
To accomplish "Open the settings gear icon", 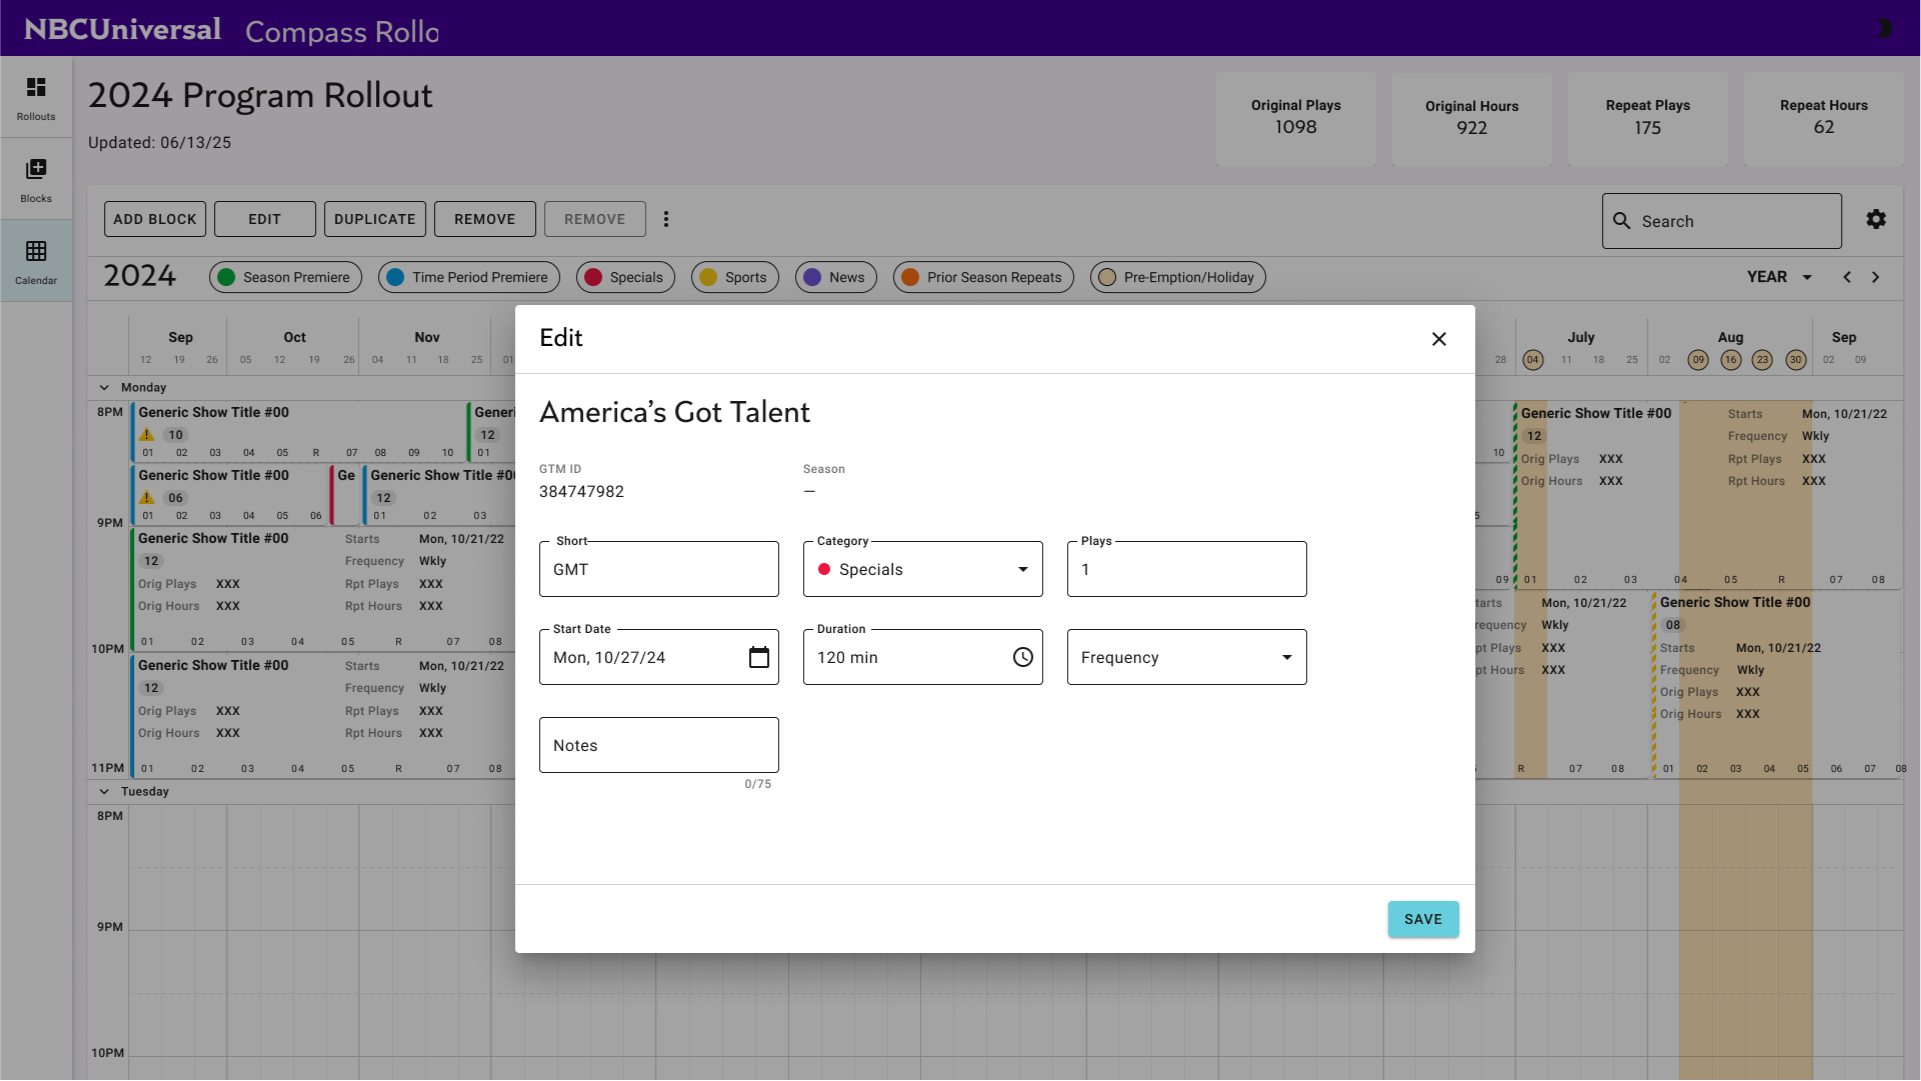I will (x=1876, y=219).
